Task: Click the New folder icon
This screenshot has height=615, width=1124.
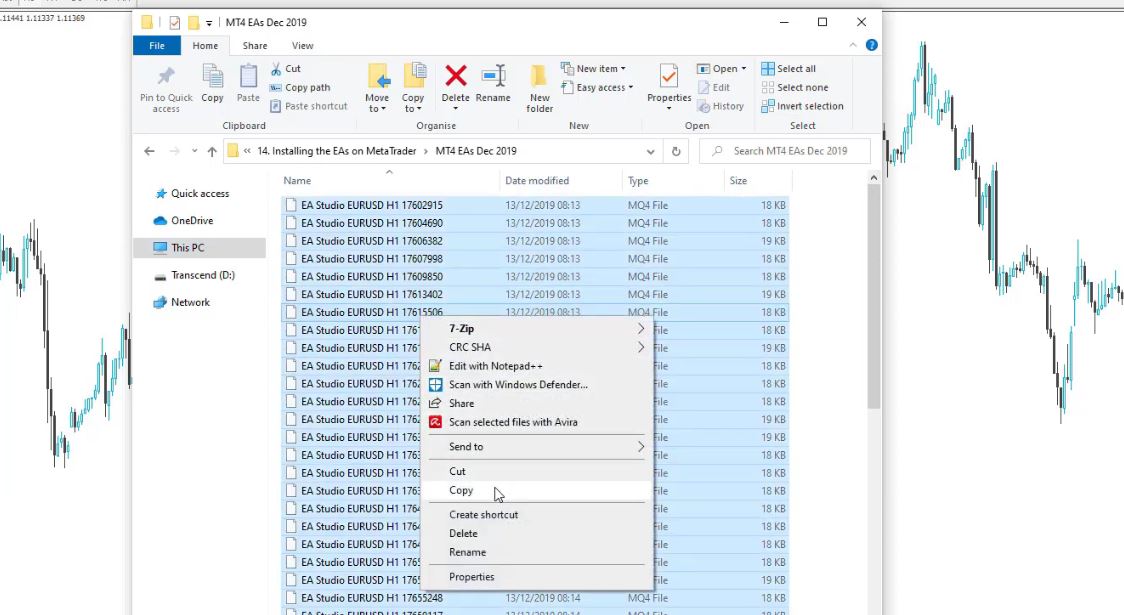Action: coord(539,78)
